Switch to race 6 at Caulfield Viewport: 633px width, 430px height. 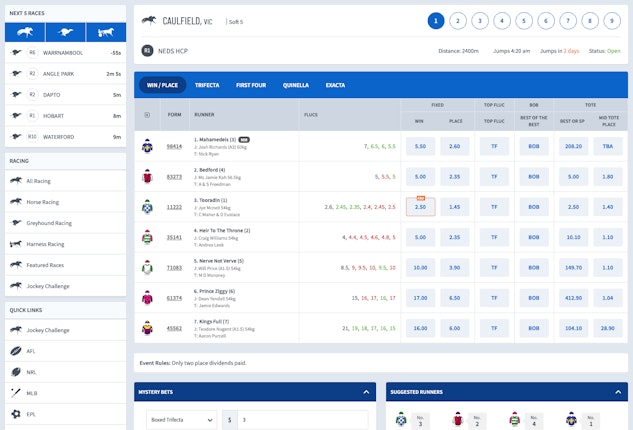coord(546,21)
